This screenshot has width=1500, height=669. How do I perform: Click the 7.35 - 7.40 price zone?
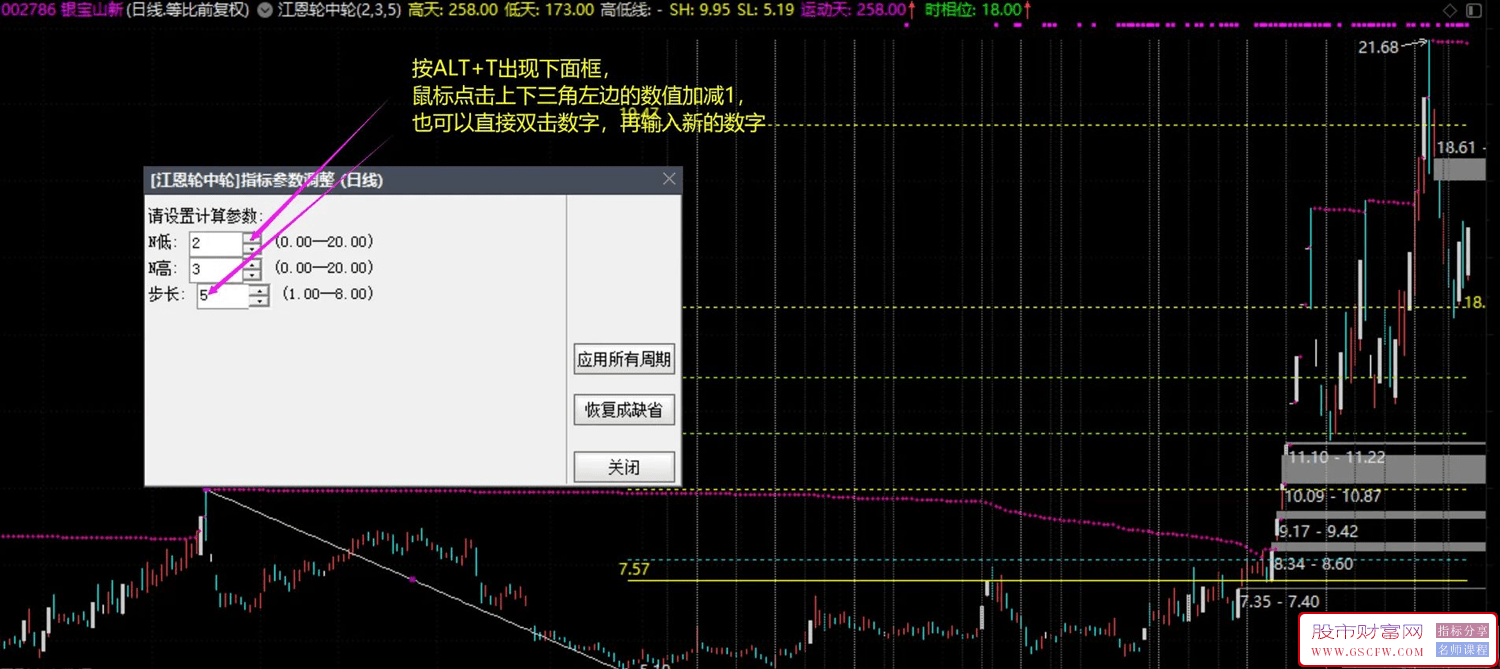pos(1279,601)
